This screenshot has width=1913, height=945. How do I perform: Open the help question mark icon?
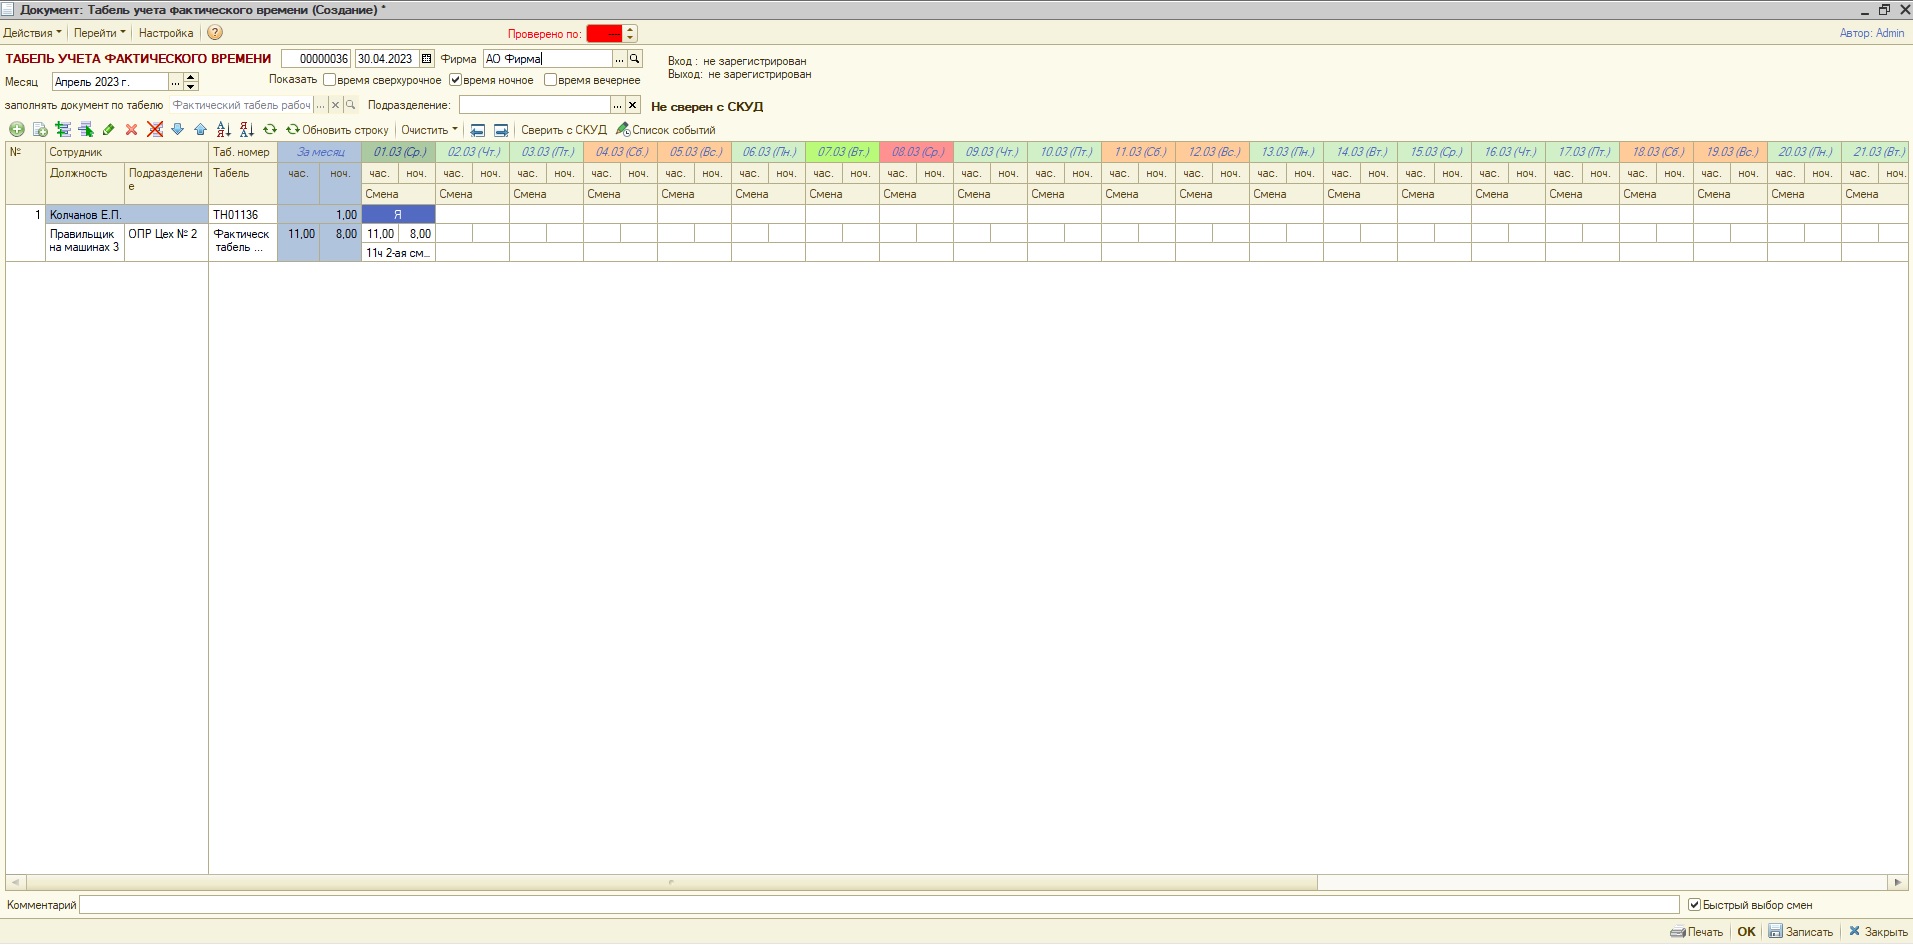215,33
